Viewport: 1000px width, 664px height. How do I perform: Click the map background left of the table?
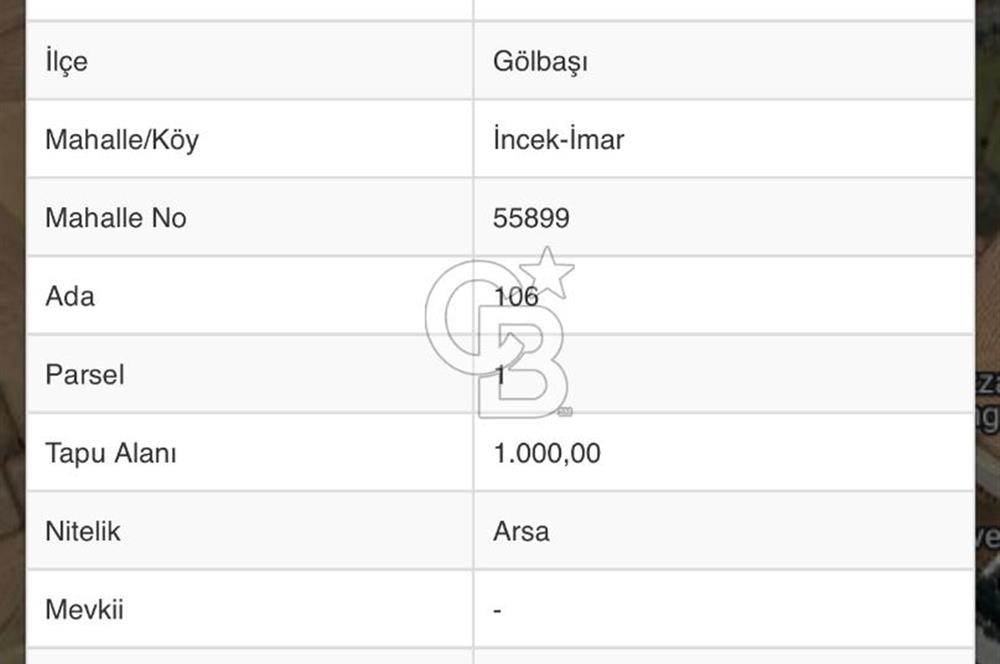(12, 332)
